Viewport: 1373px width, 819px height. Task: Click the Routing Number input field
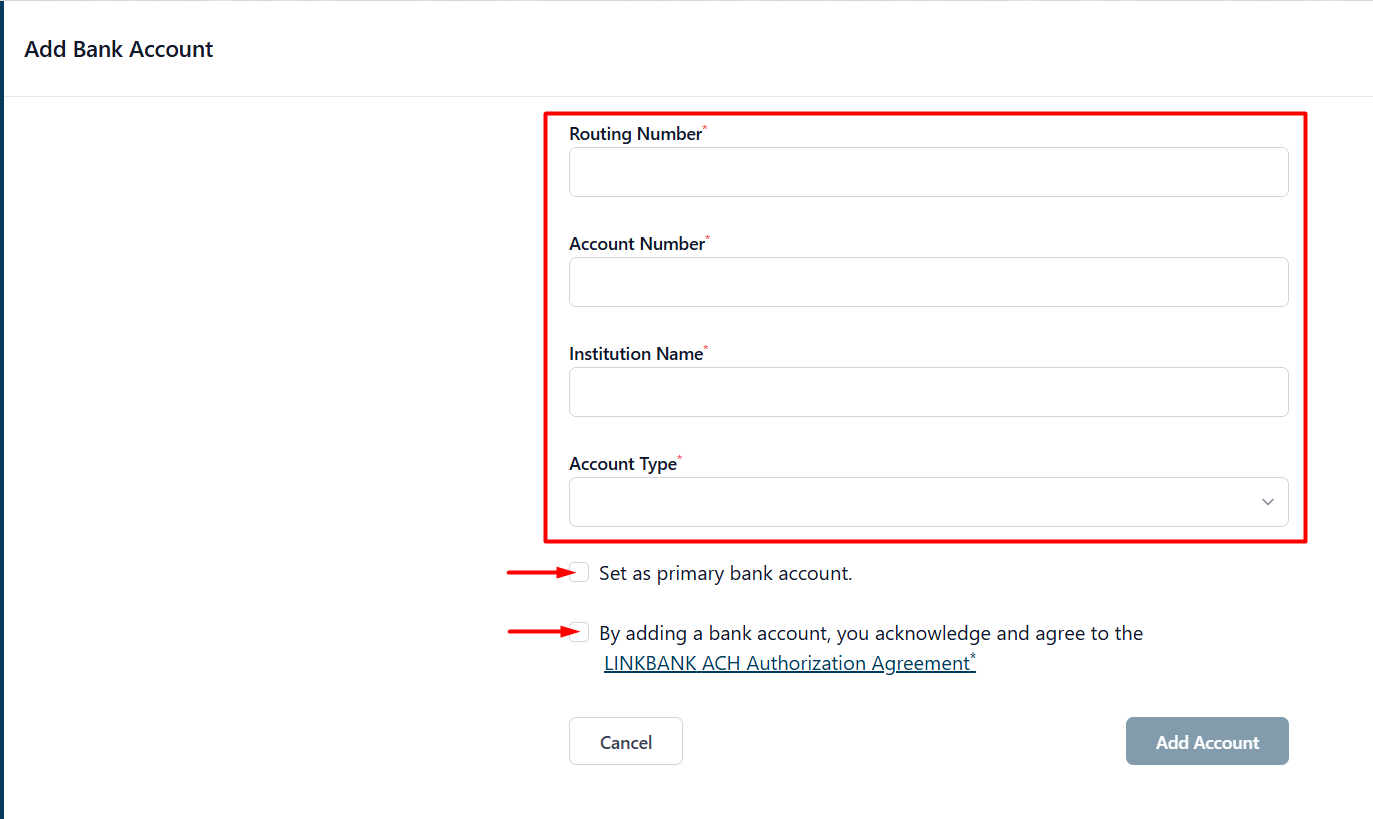[x=928, y=172]
